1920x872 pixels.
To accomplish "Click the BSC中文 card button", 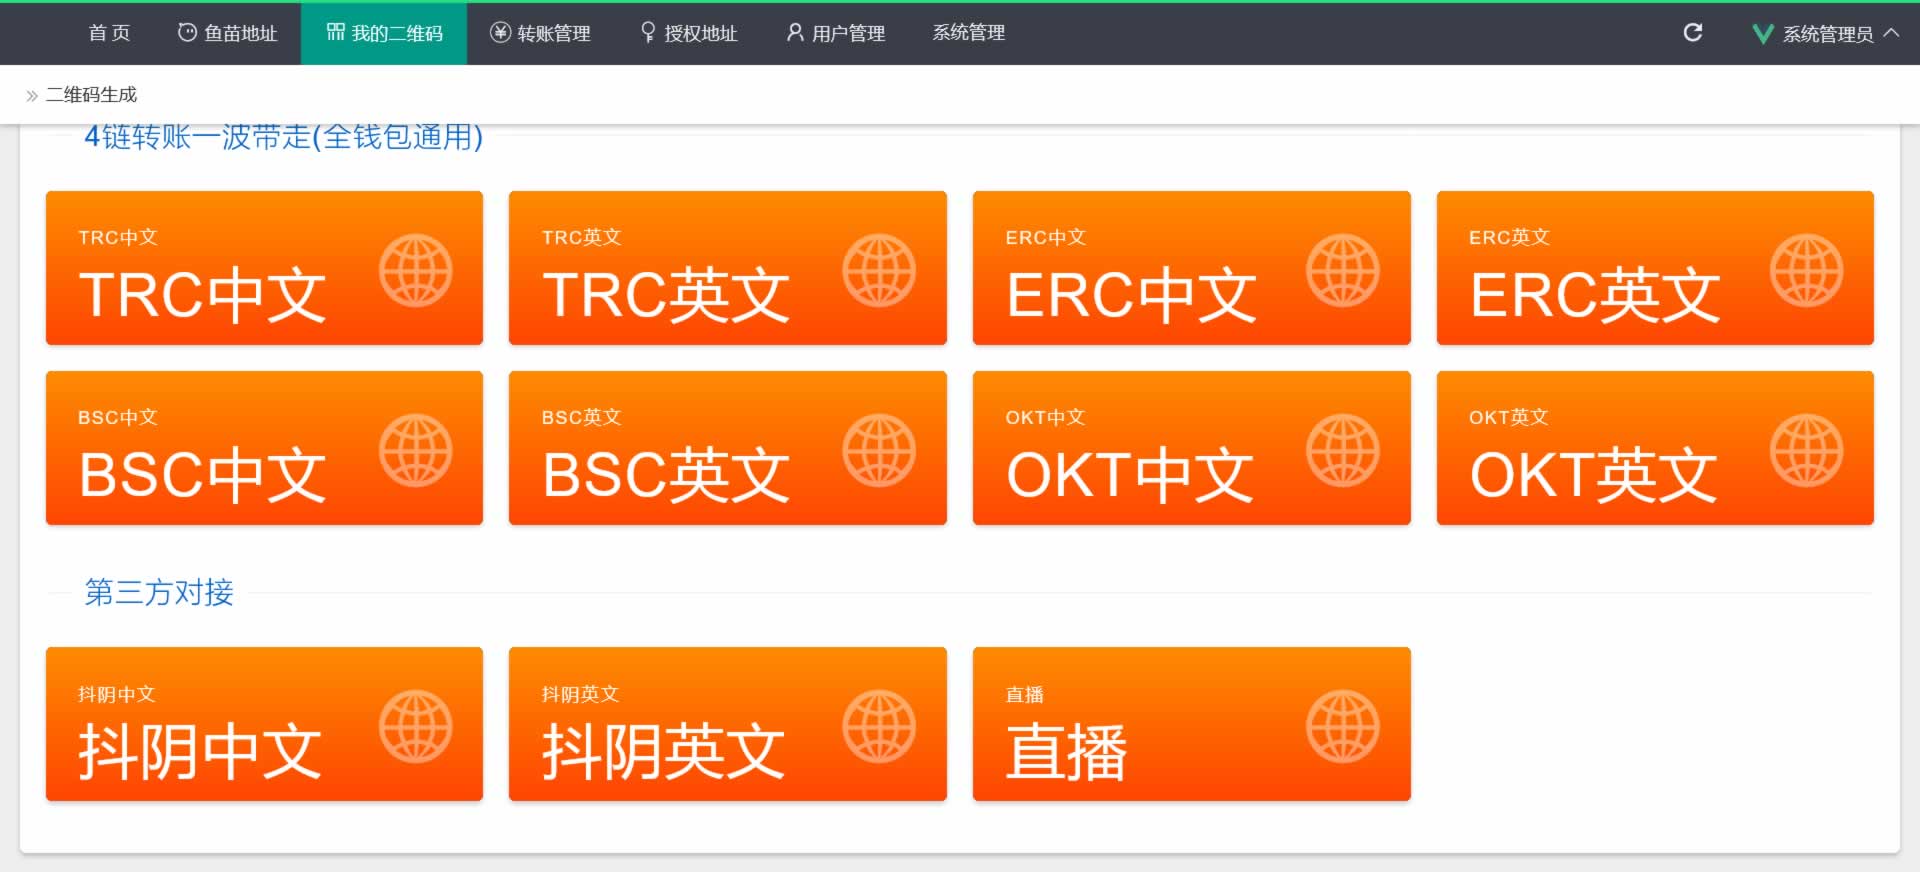I will tap(264, 448).
